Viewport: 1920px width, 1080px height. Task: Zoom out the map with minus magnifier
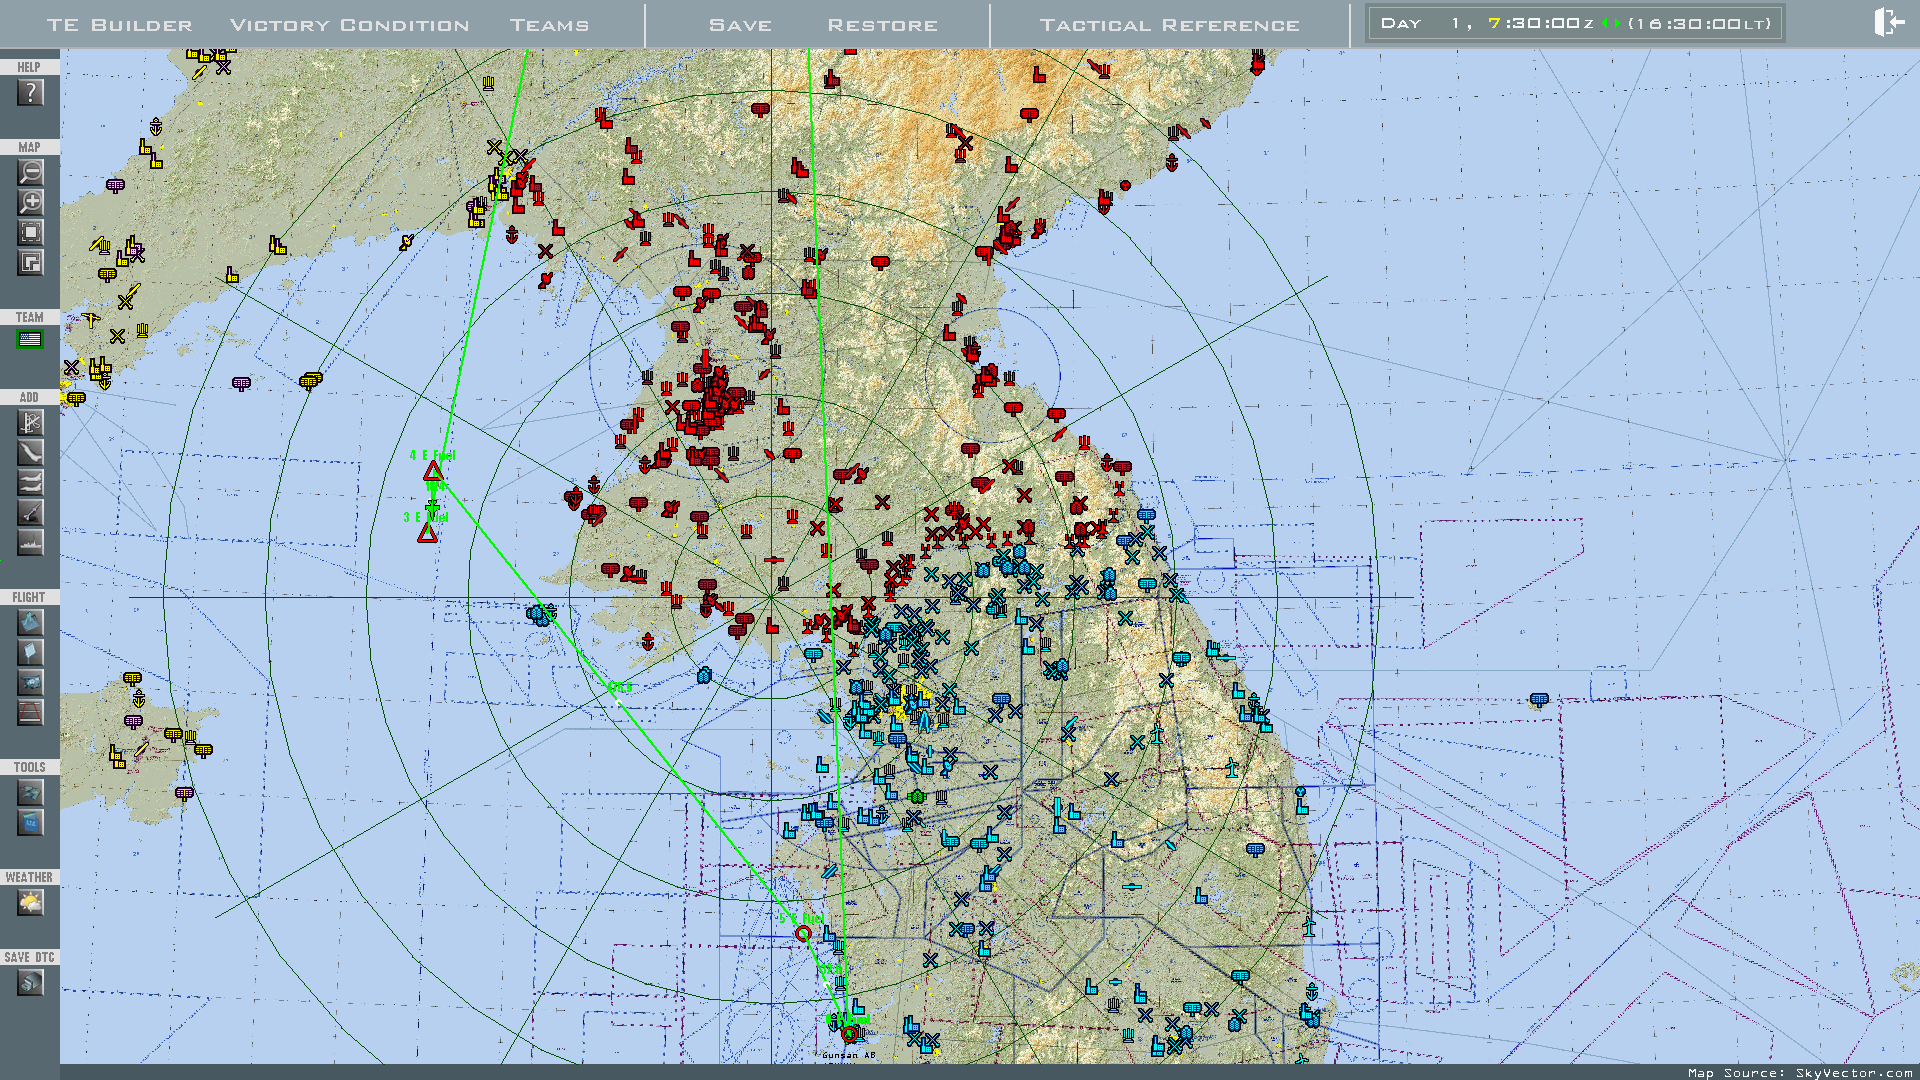30,173
